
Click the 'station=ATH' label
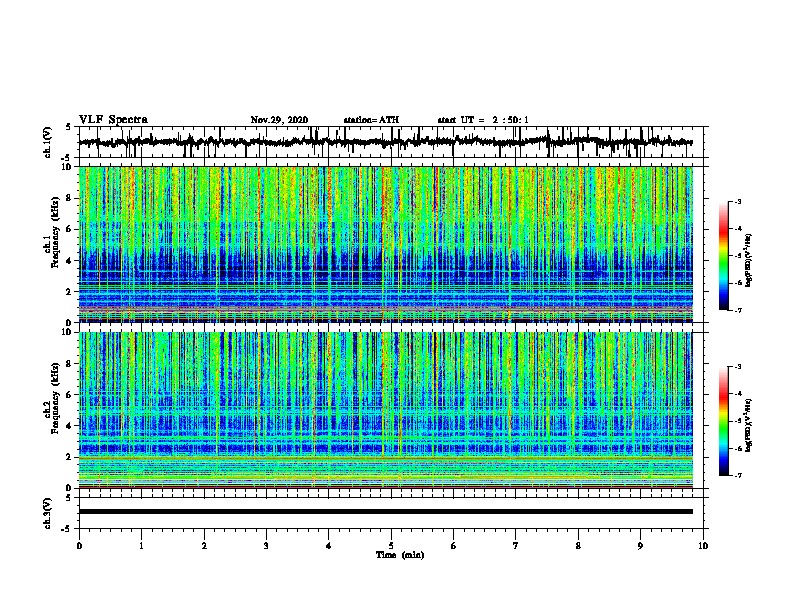[371, 120]
